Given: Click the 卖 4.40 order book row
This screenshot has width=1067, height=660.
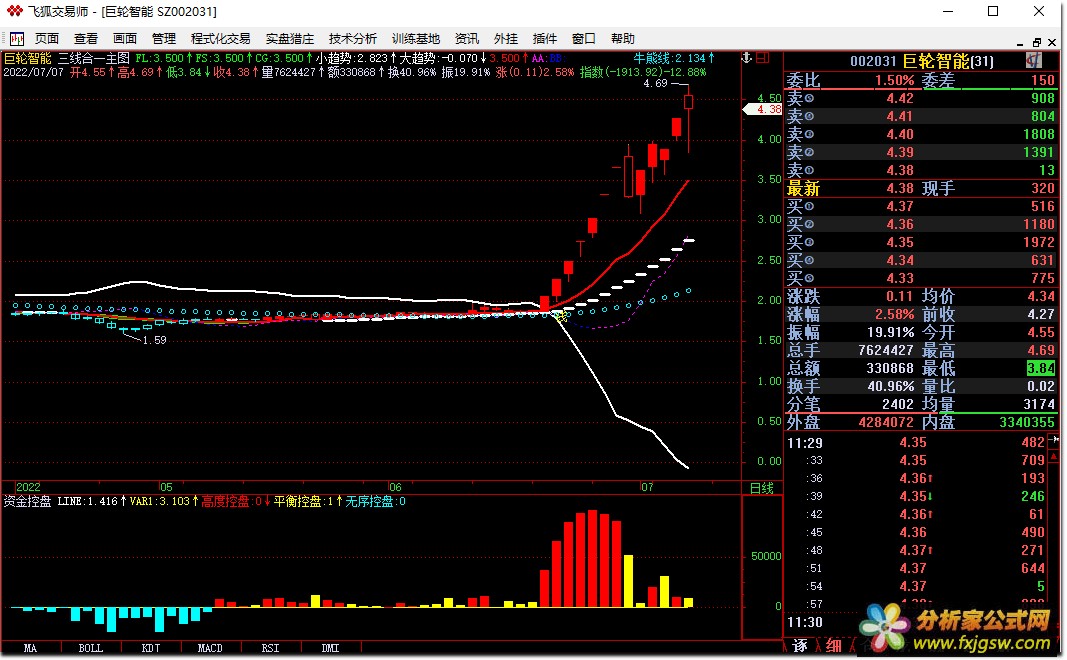Looking at the screenshot, I should click(x=921, y=134).
